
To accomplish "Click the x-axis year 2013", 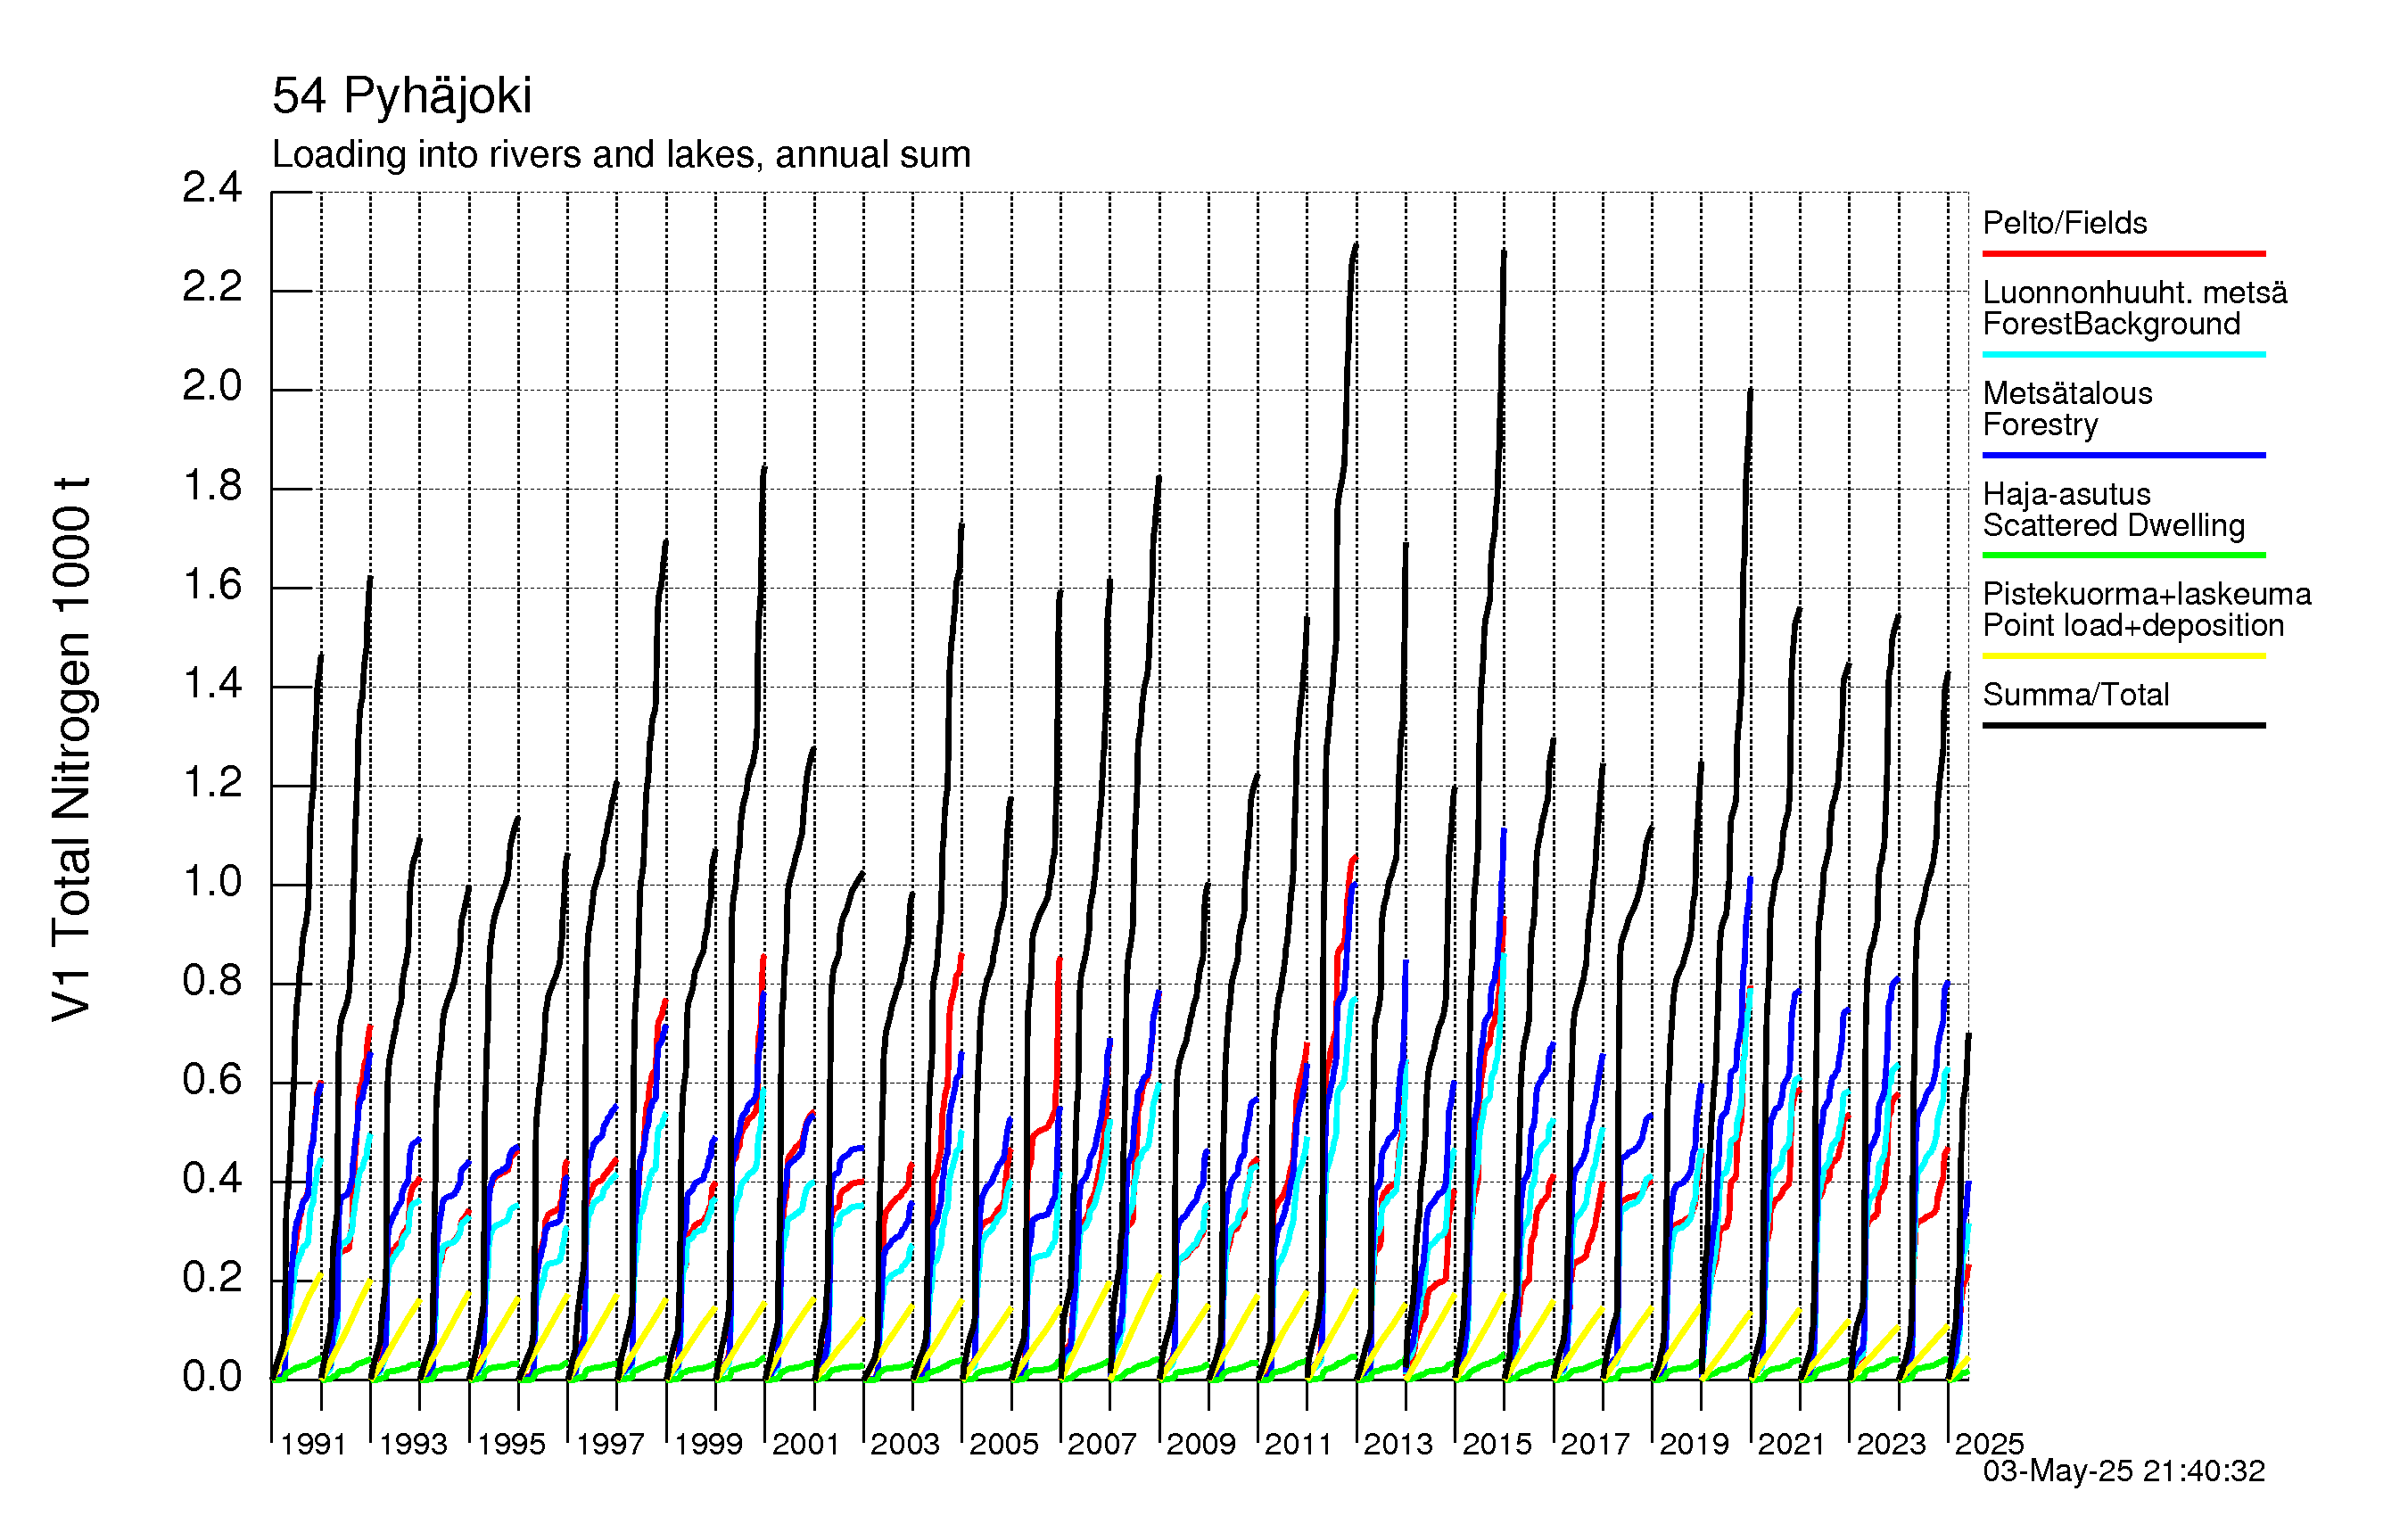I will (1398, 1444).
